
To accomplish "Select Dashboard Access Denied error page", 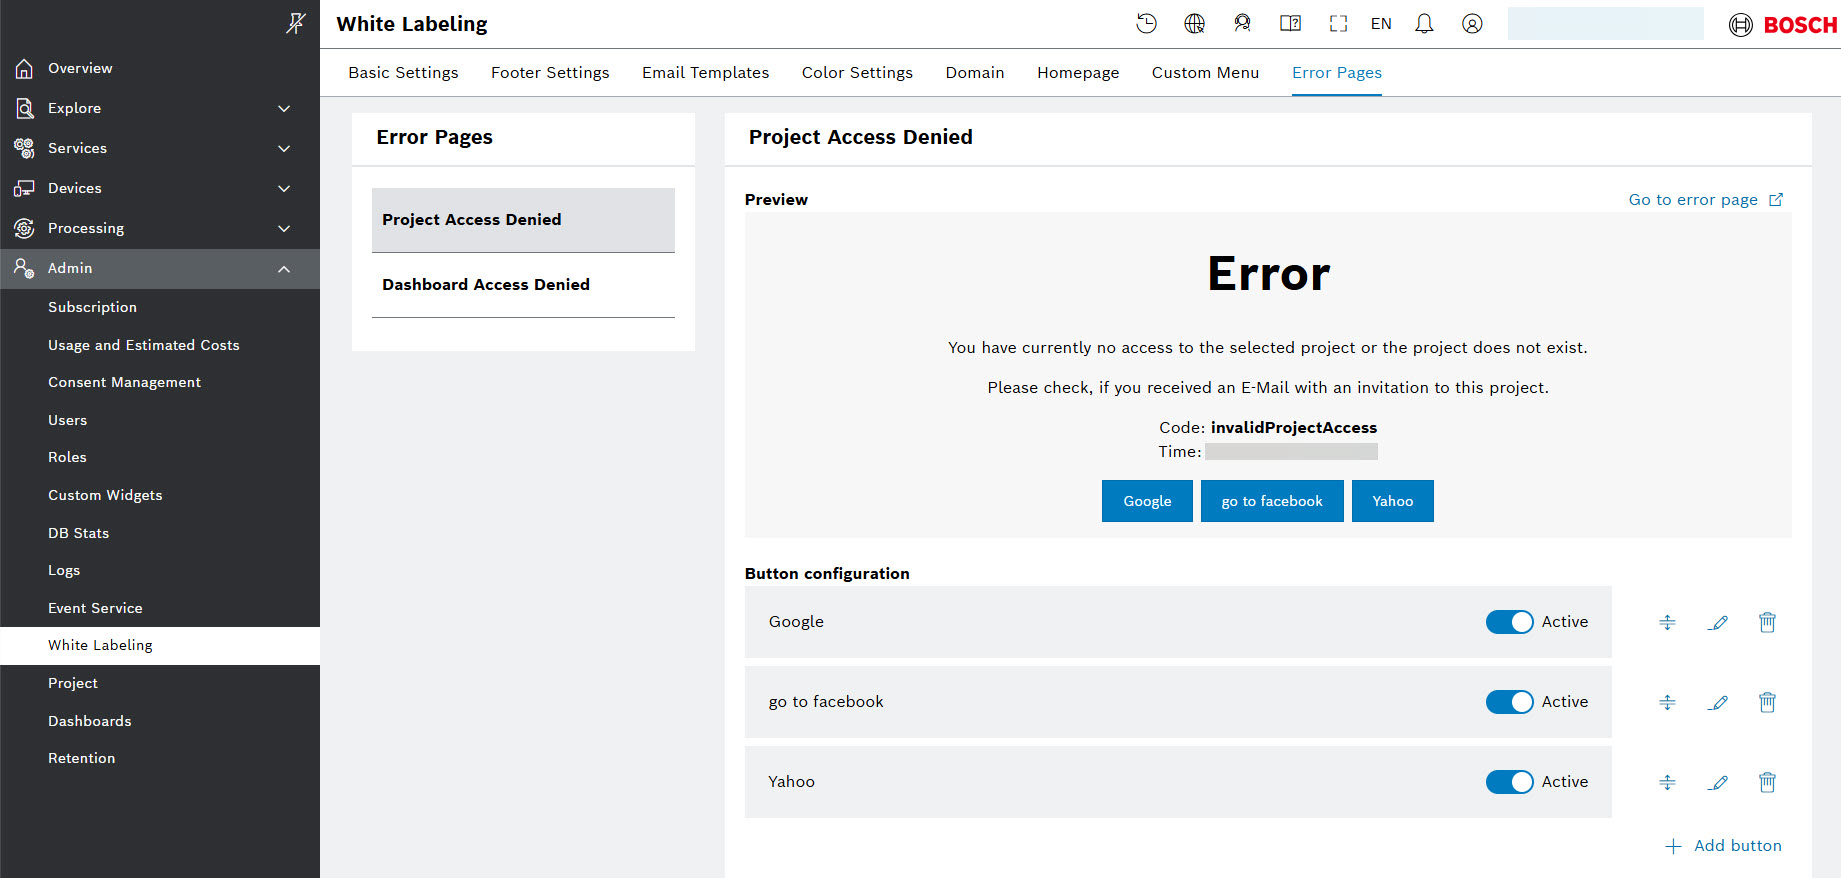I will (486, 285).
